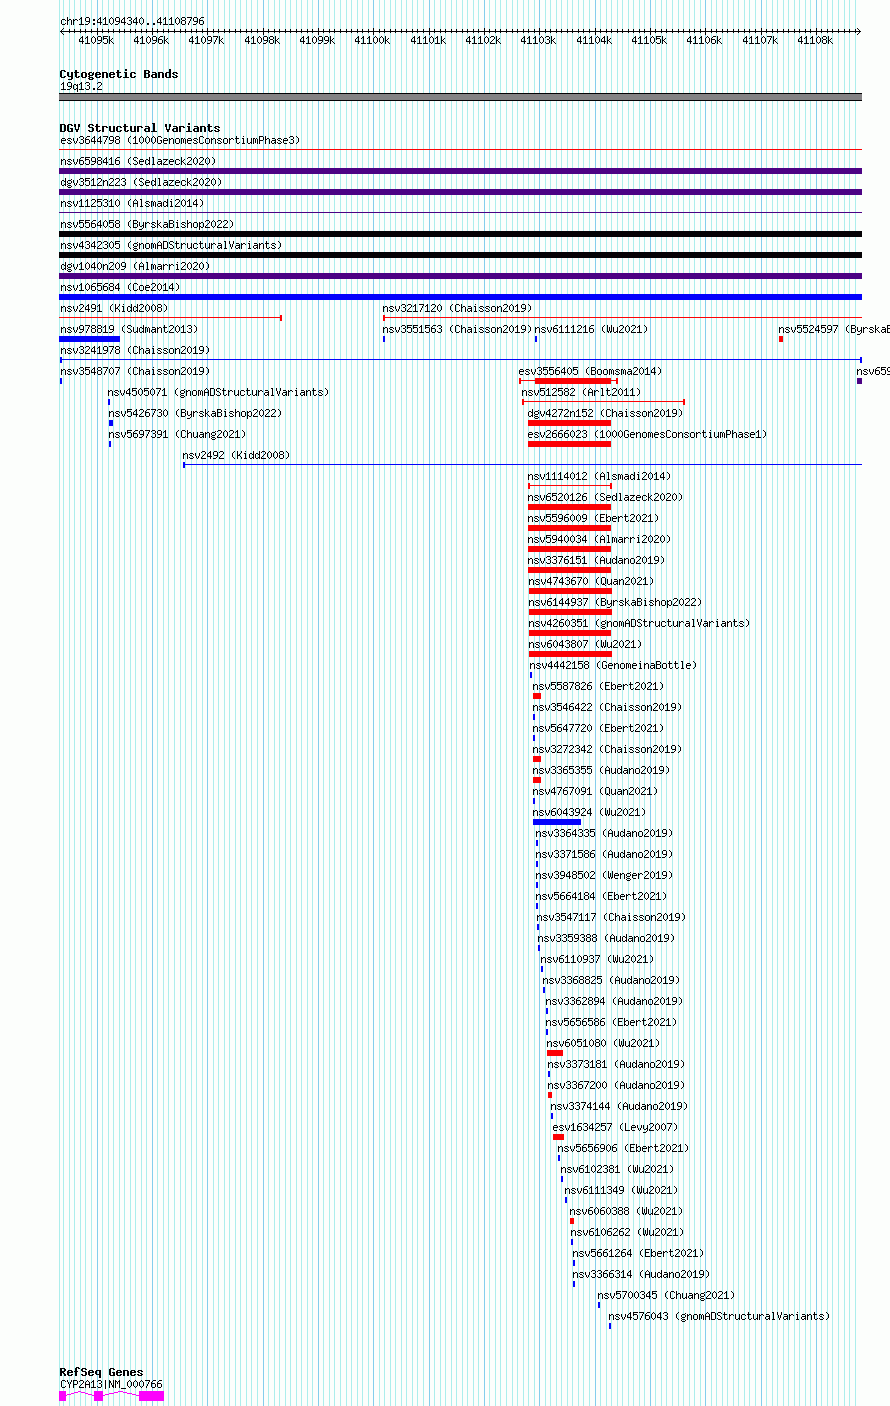The width and height of the screenshot is (890, 1406).
Task: Open variant nsv5587826 (Ebert2021)
Action: click(x=598, y=686)
